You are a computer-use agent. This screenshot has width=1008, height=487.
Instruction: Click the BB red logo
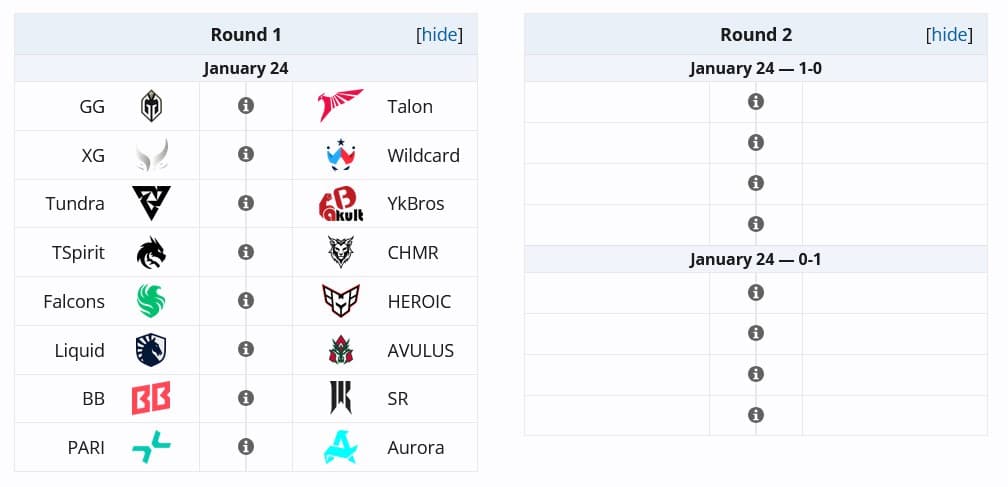[151, 398]
